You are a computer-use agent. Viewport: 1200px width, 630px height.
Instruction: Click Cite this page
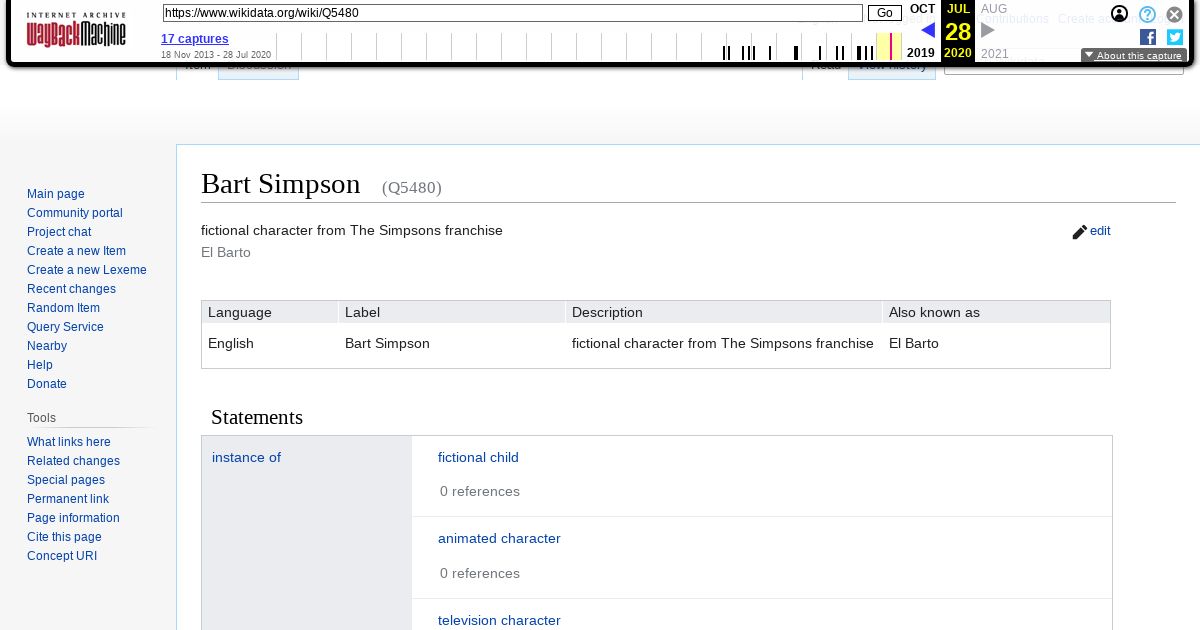[x=64, y=537]
